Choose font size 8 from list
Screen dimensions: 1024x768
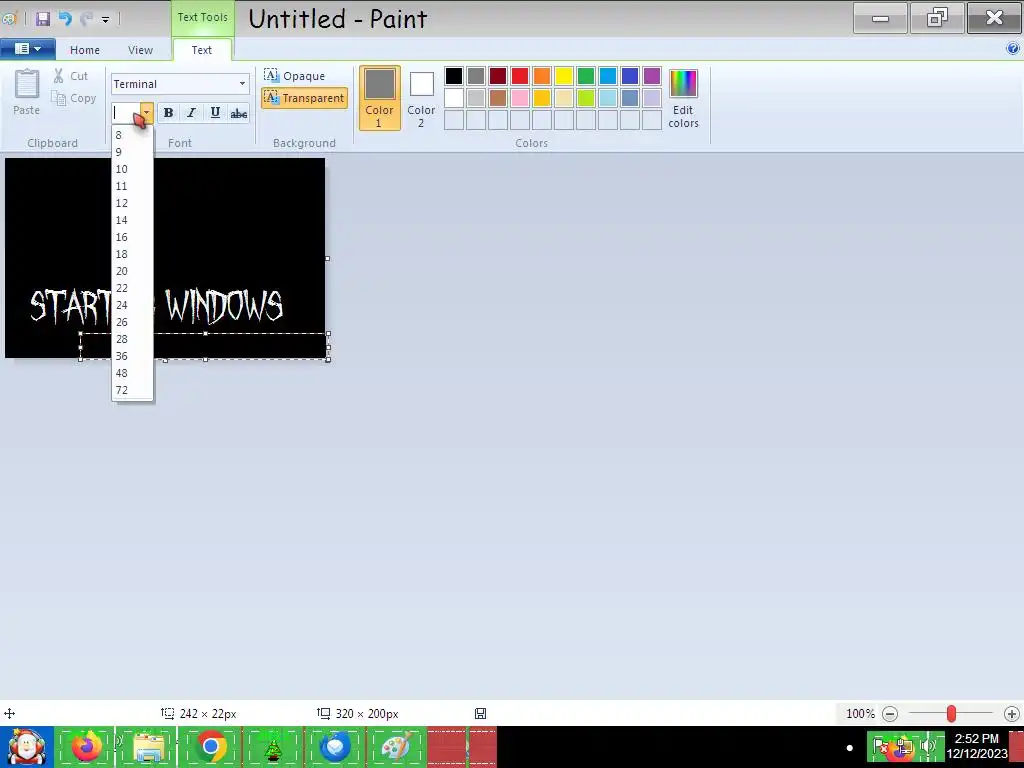point(133,135)
